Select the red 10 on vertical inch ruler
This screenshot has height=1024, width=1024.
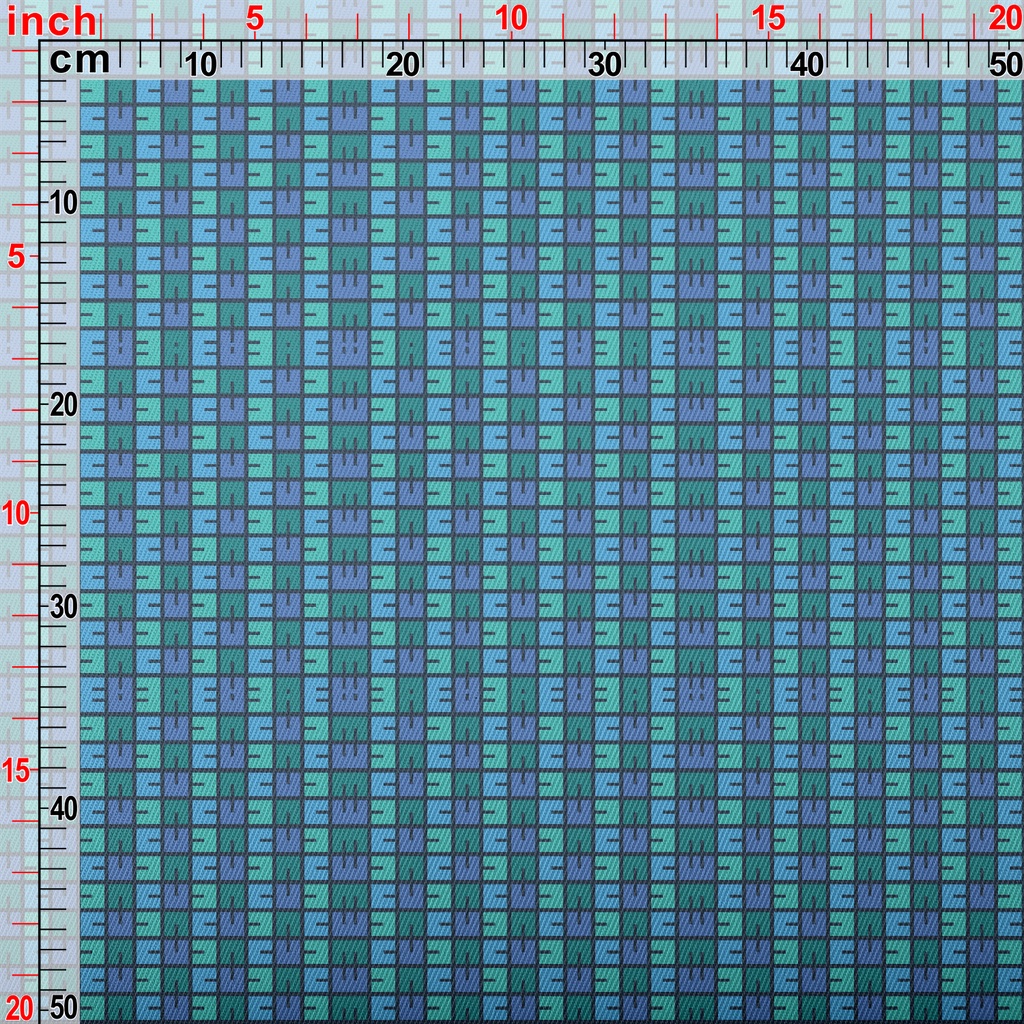click(x=16, y=514)
